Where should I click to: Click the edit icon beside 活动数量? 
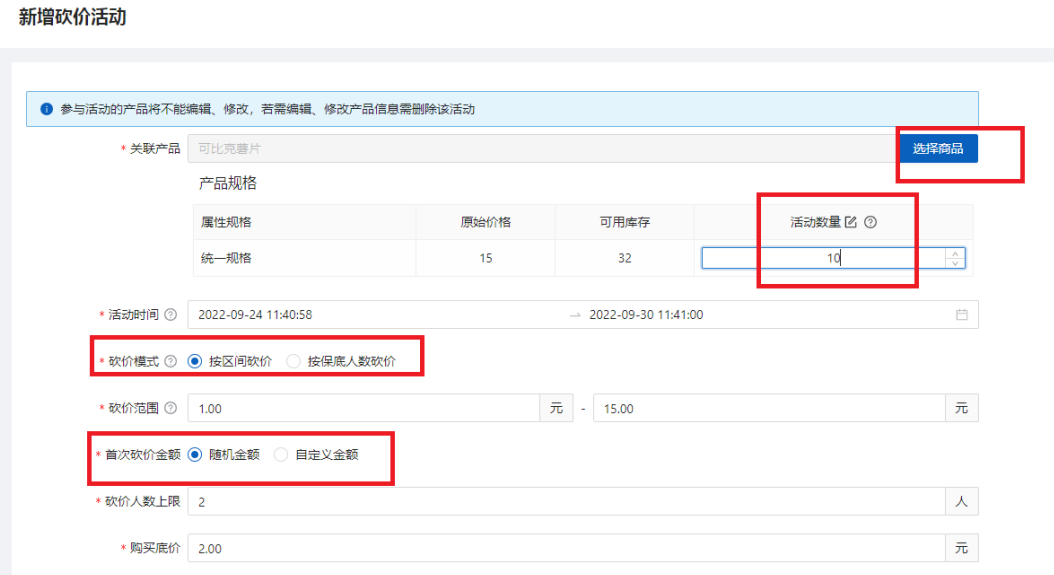click(x=851, y=222)
